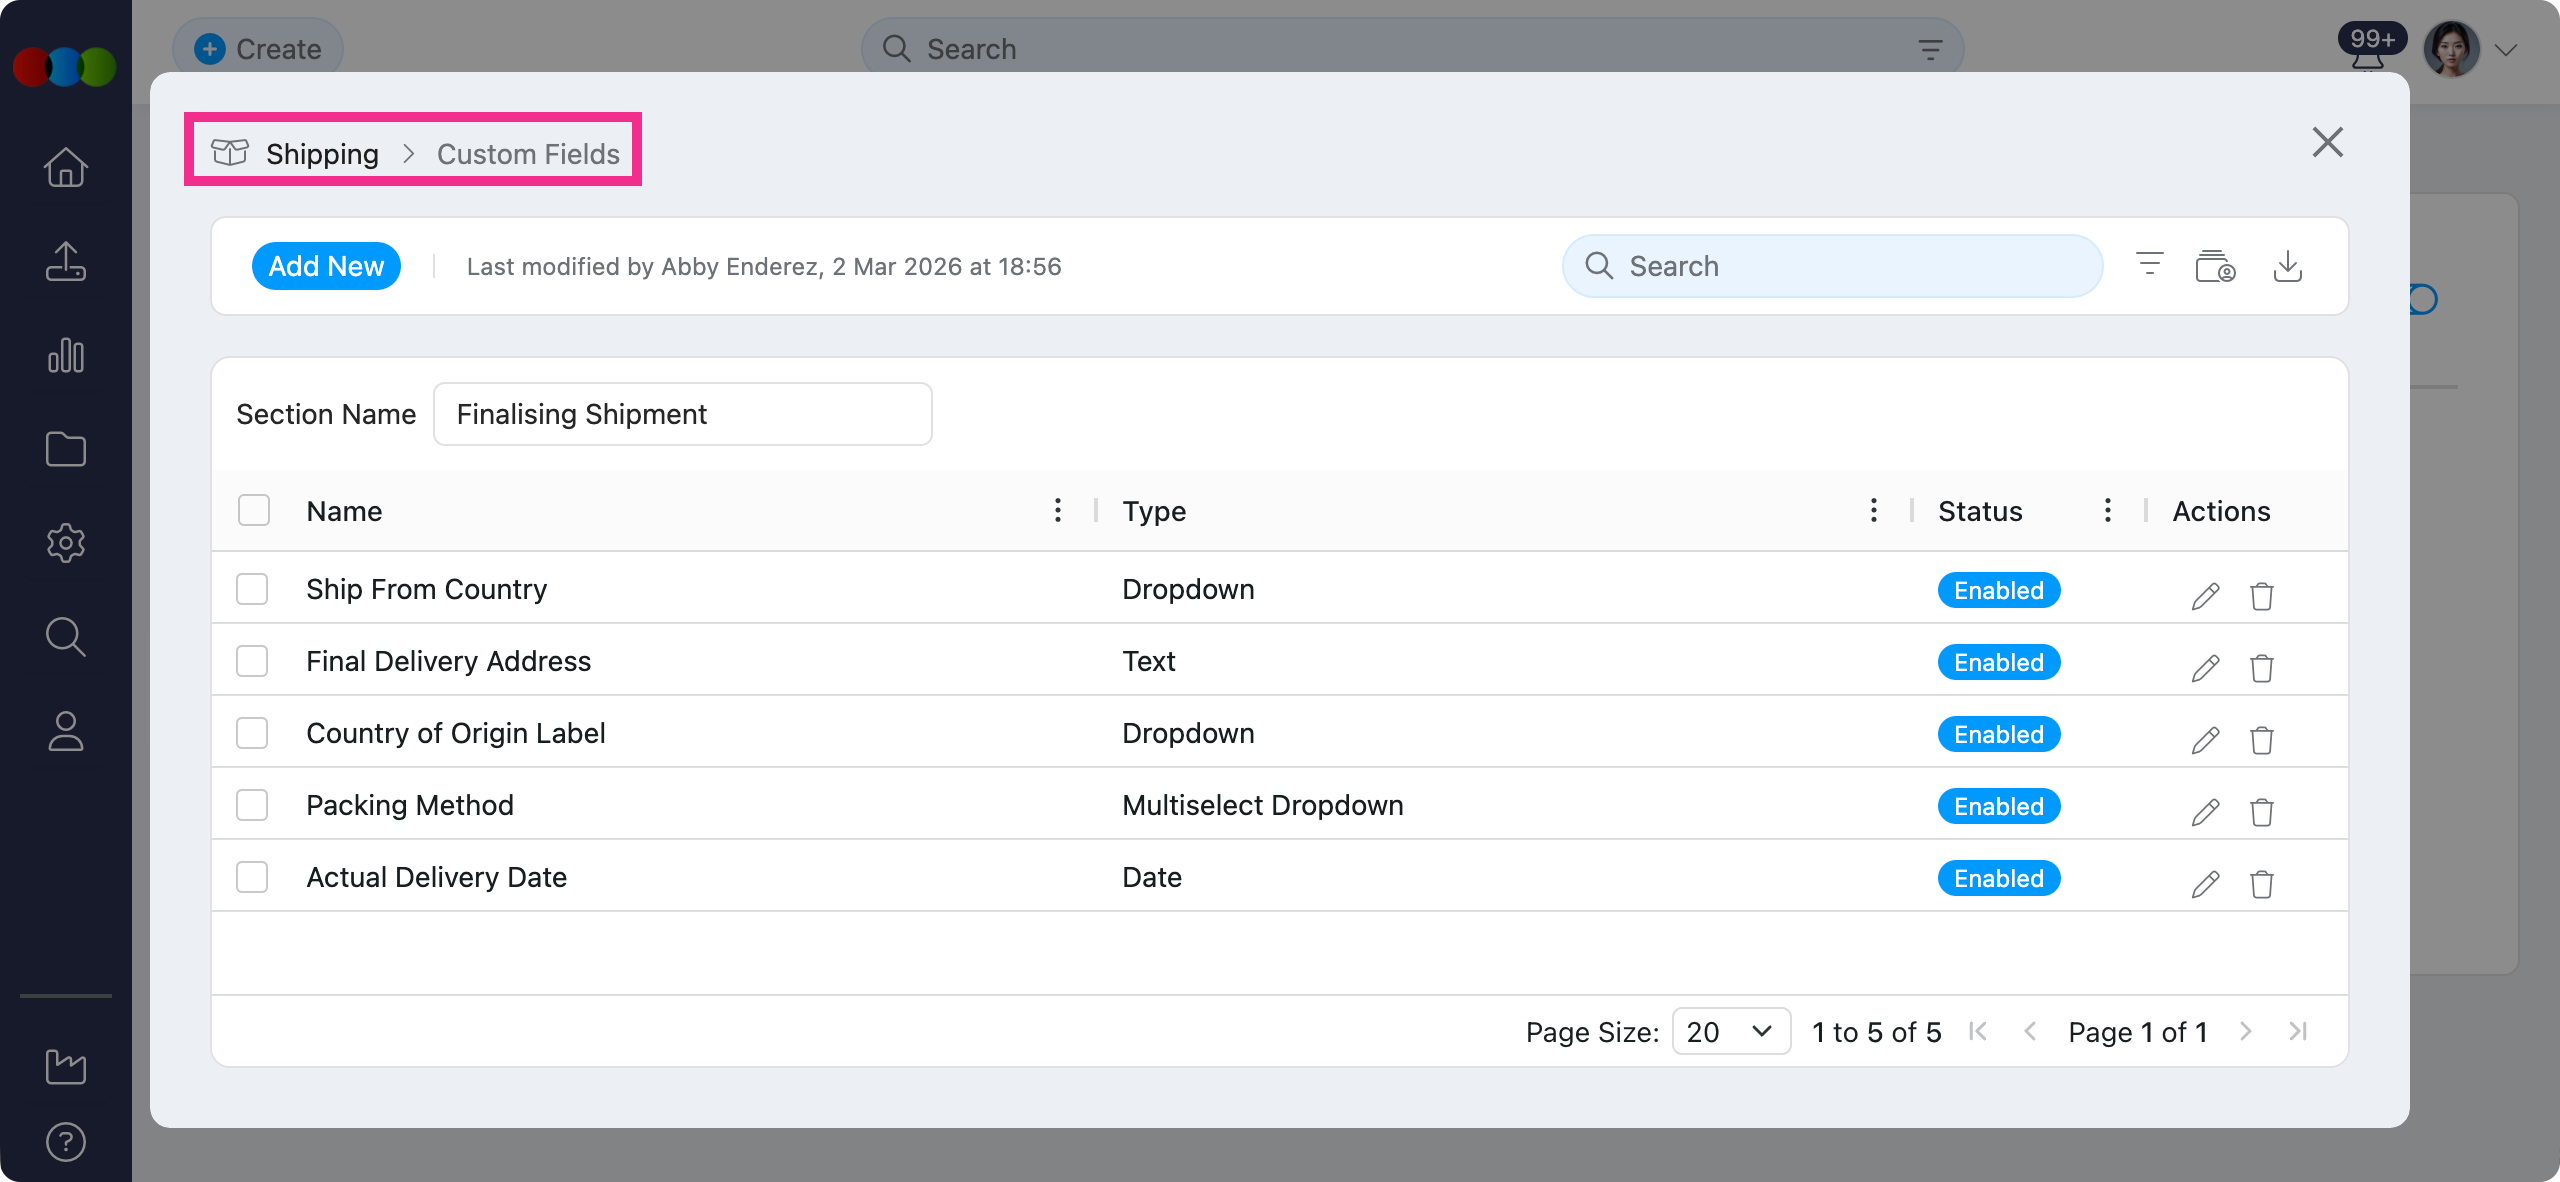
Task: Edit the Actual Delivery Date field
Action: (x=2205, y=884)
